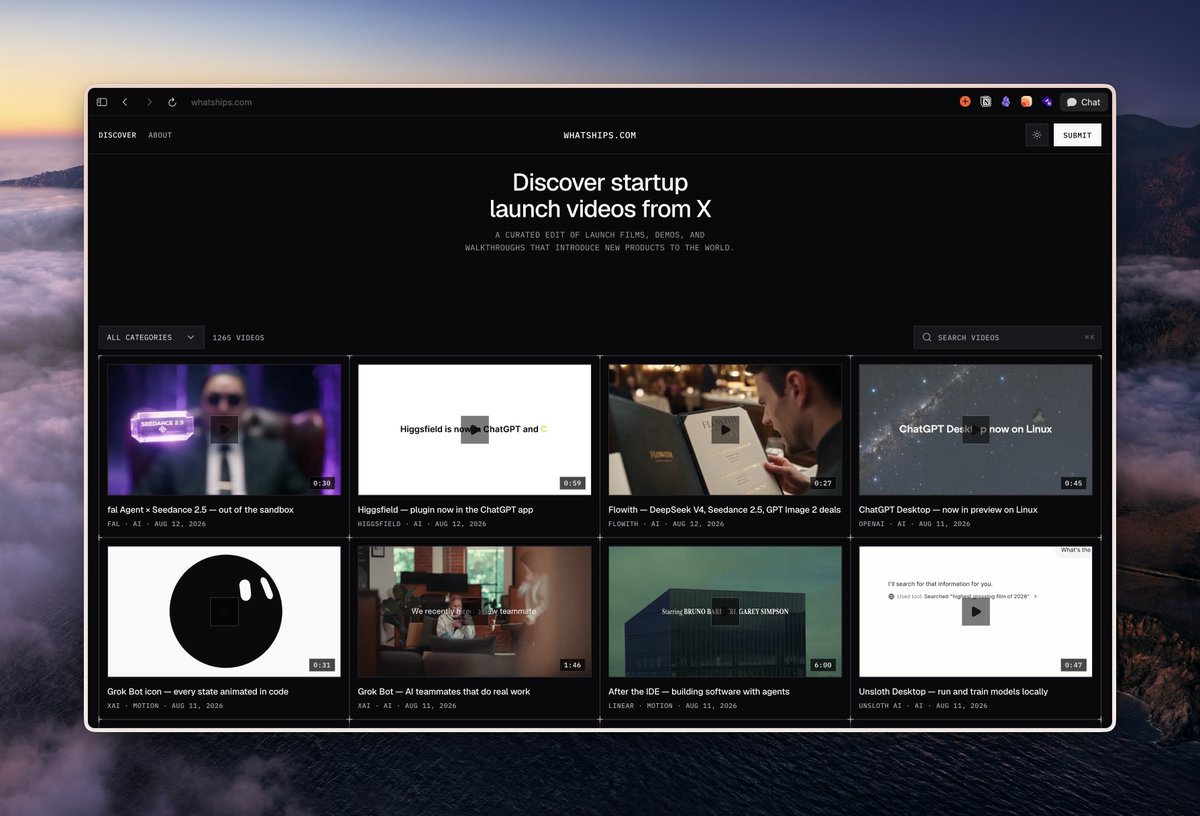Image resolution: width=1200 pixels, height=816 pixels.
Task: Play the Unsloth Desktop video
Action: pyautogui.click(x=976, y=611)
